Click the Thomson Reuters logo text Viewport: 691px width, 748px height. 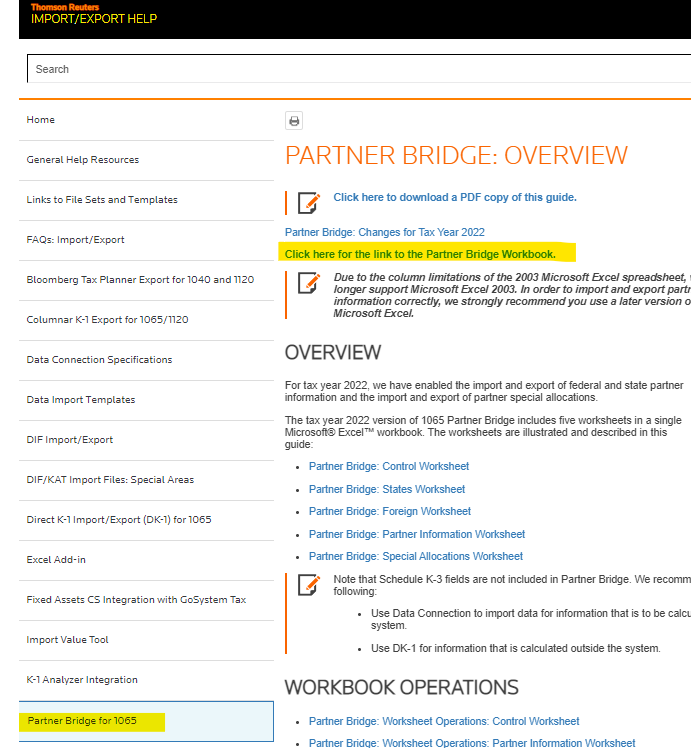click(x=65, y=7)
